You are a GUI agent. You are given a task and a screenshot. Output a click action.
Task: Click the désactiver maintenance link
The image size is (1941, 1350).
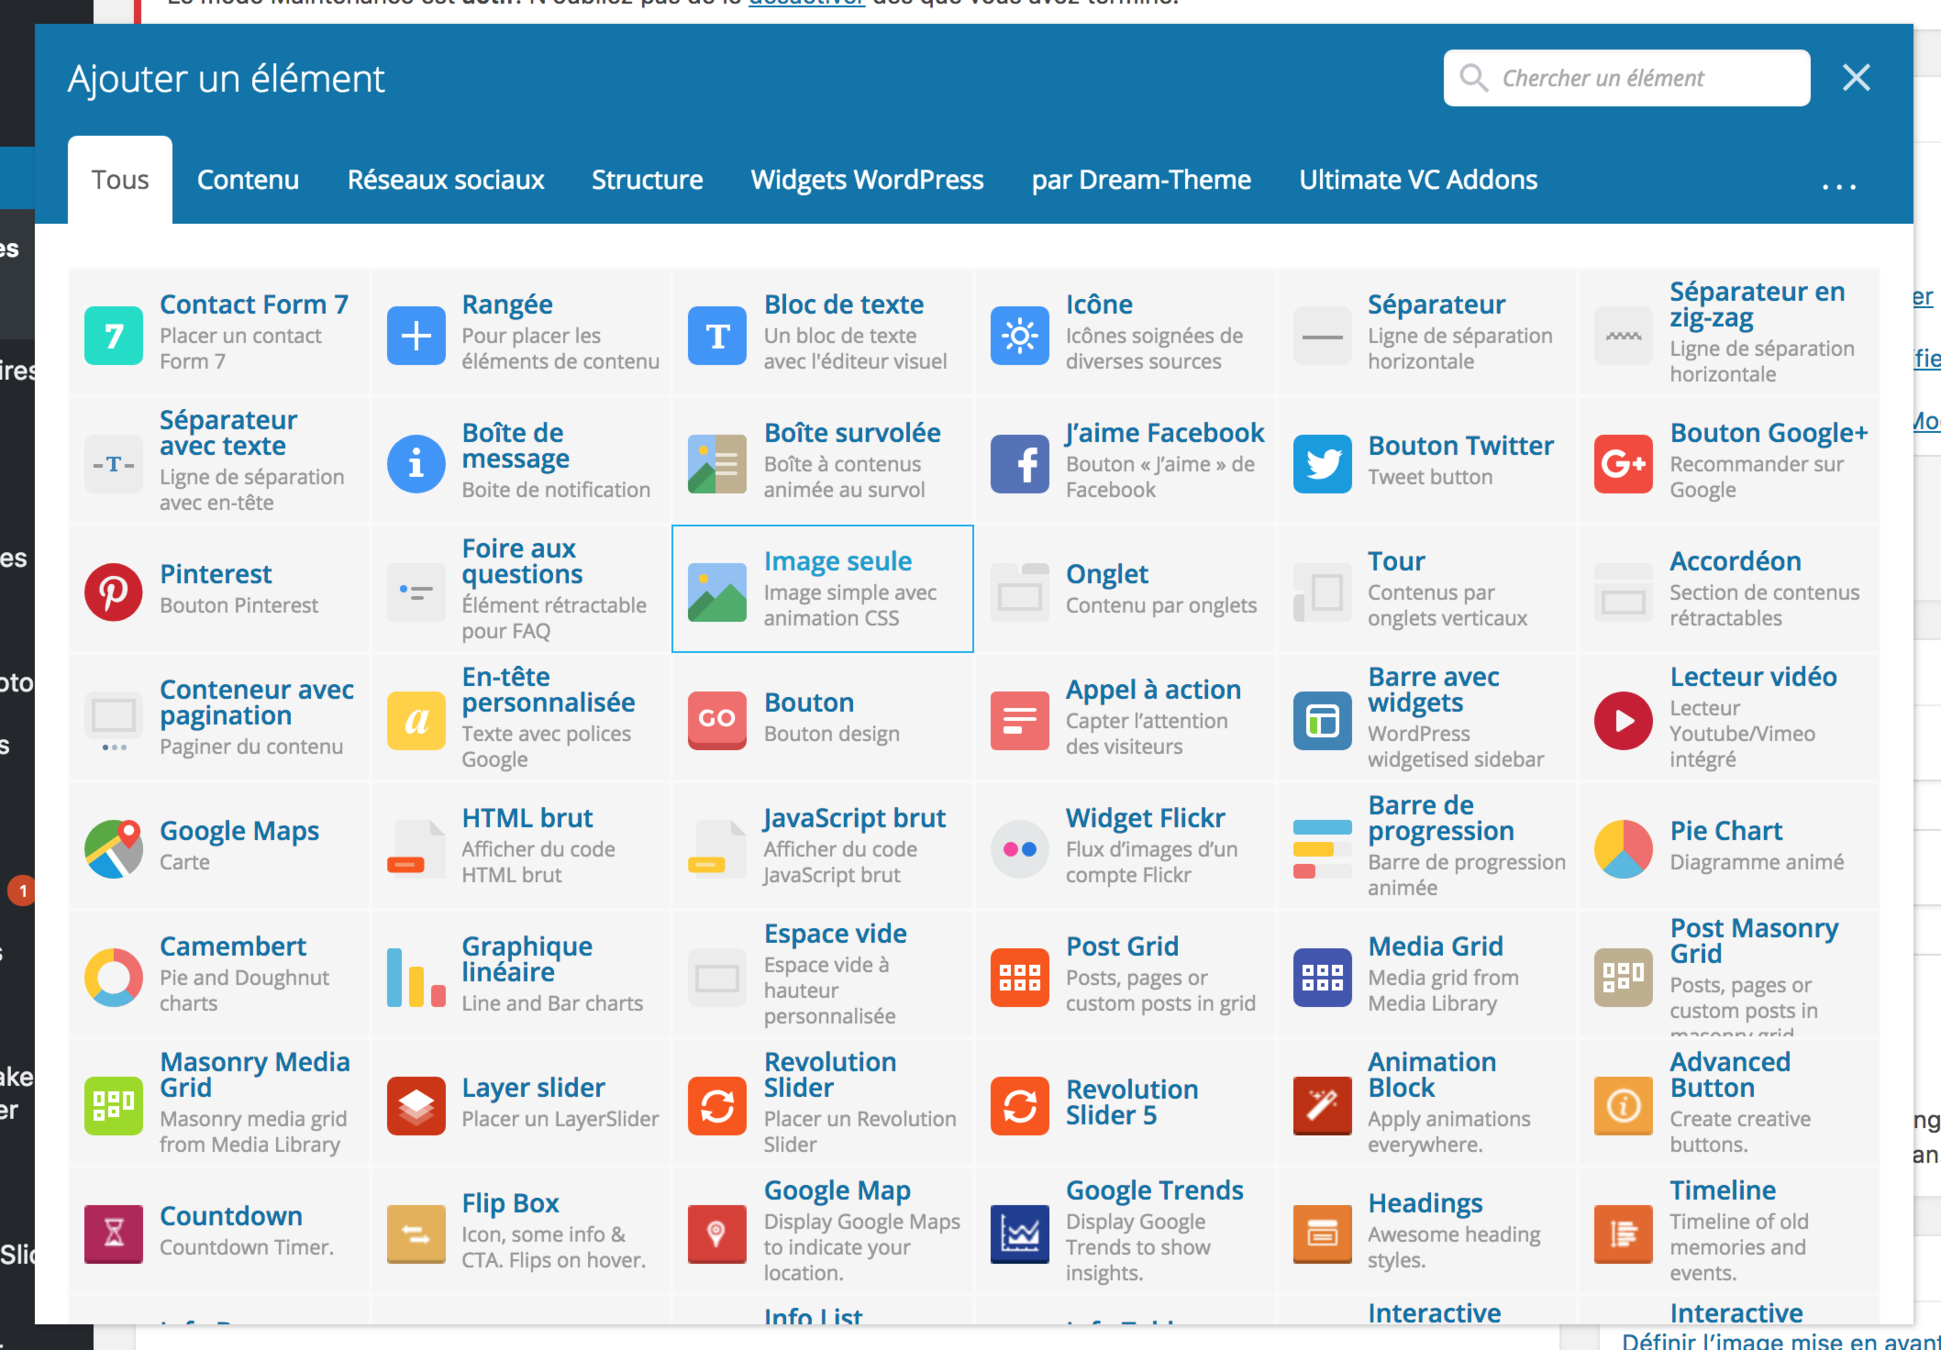pos(806,3)
